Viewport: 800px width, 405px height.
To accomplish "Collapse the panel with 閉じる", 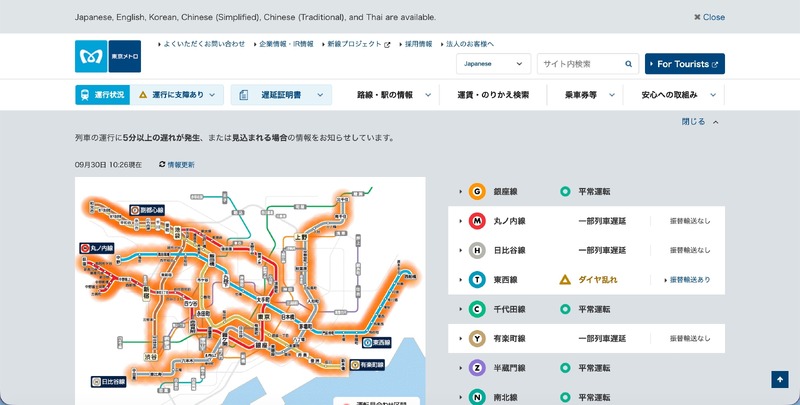I will point(700,121).
